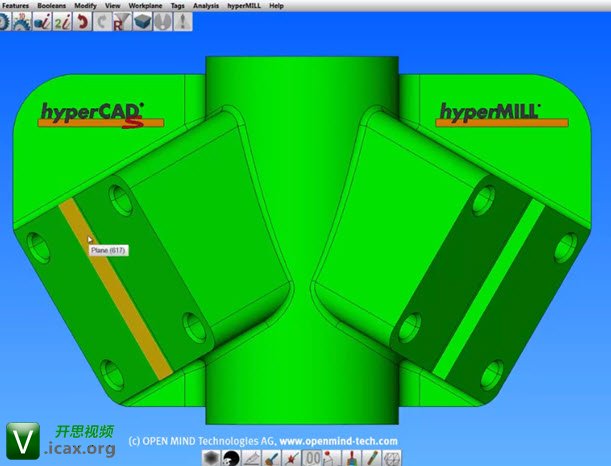Open the Features menu
The height and width of the screenshot is (466, 611).
[x=15, y=6]
